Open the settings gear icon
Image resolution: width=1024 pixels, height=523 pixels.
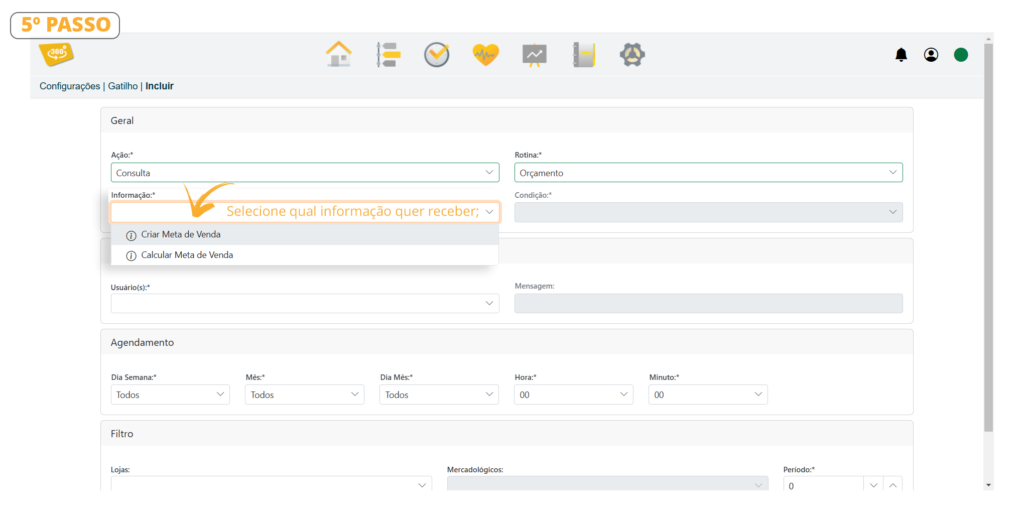pos(632,55)
